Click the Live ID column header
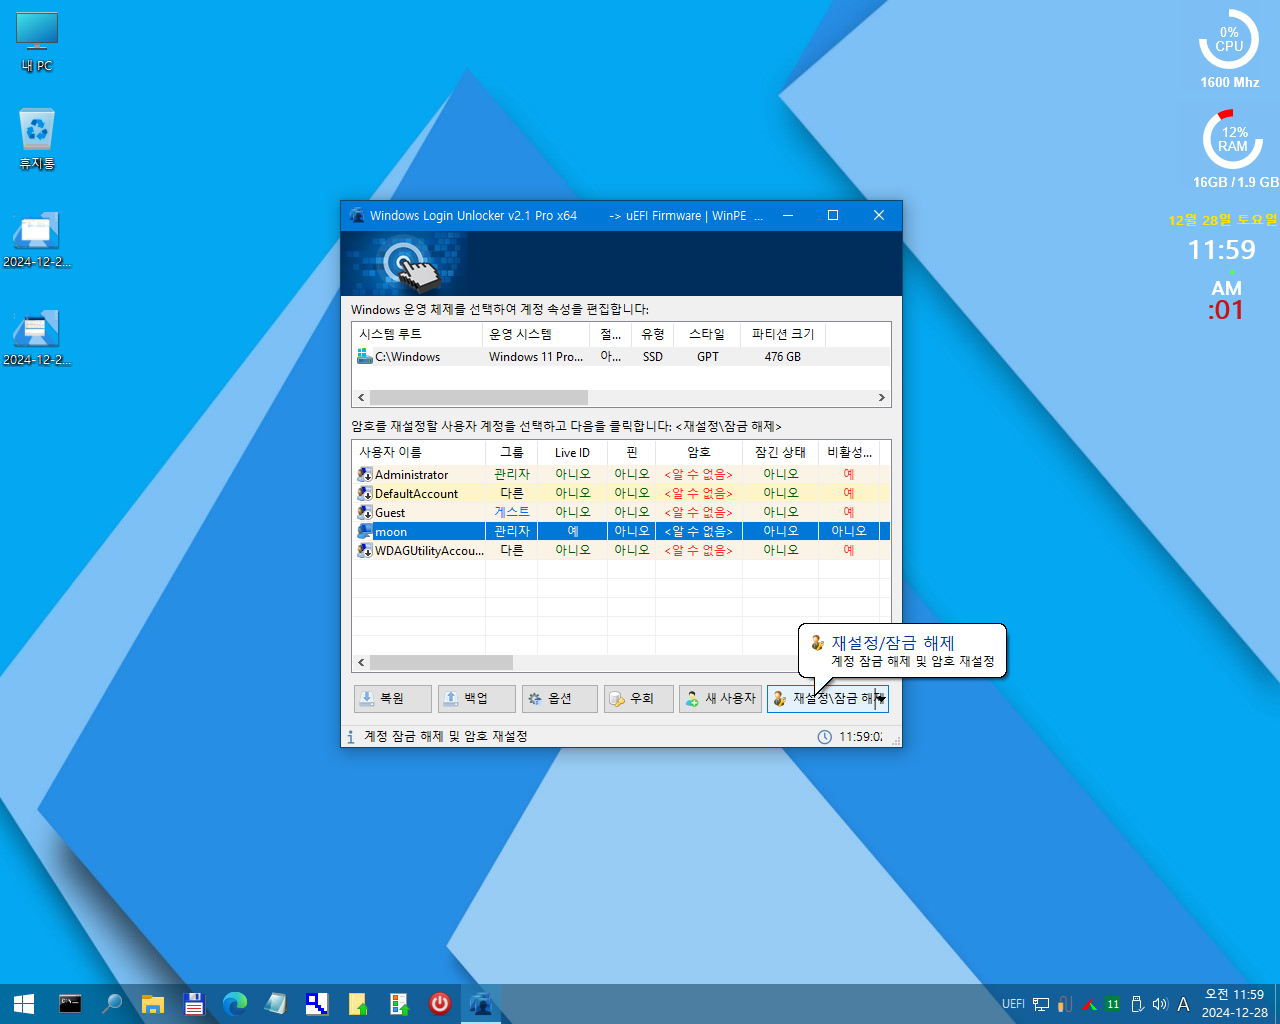The width and height of the screenshot is (1280, 1024). point(572,452)
